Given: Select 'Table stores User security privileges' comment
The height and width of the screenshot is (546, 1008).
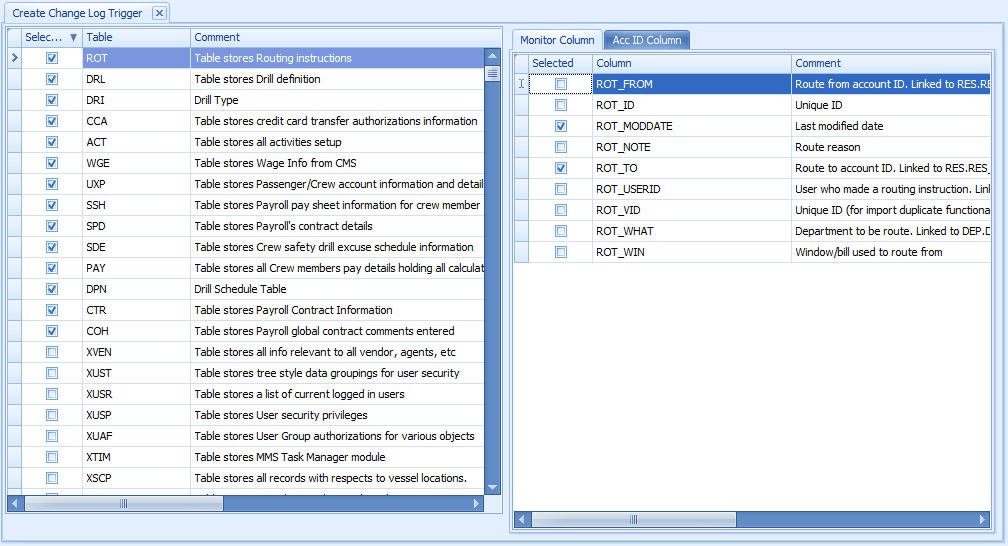Looking at the screenshot, I should pos(281,415).
